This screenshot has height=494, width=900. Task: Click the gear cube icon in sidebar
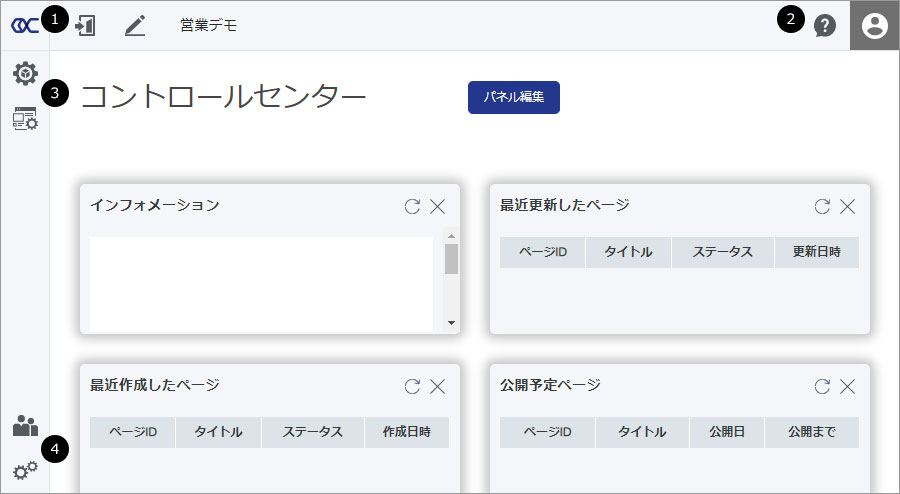(25, 73)
